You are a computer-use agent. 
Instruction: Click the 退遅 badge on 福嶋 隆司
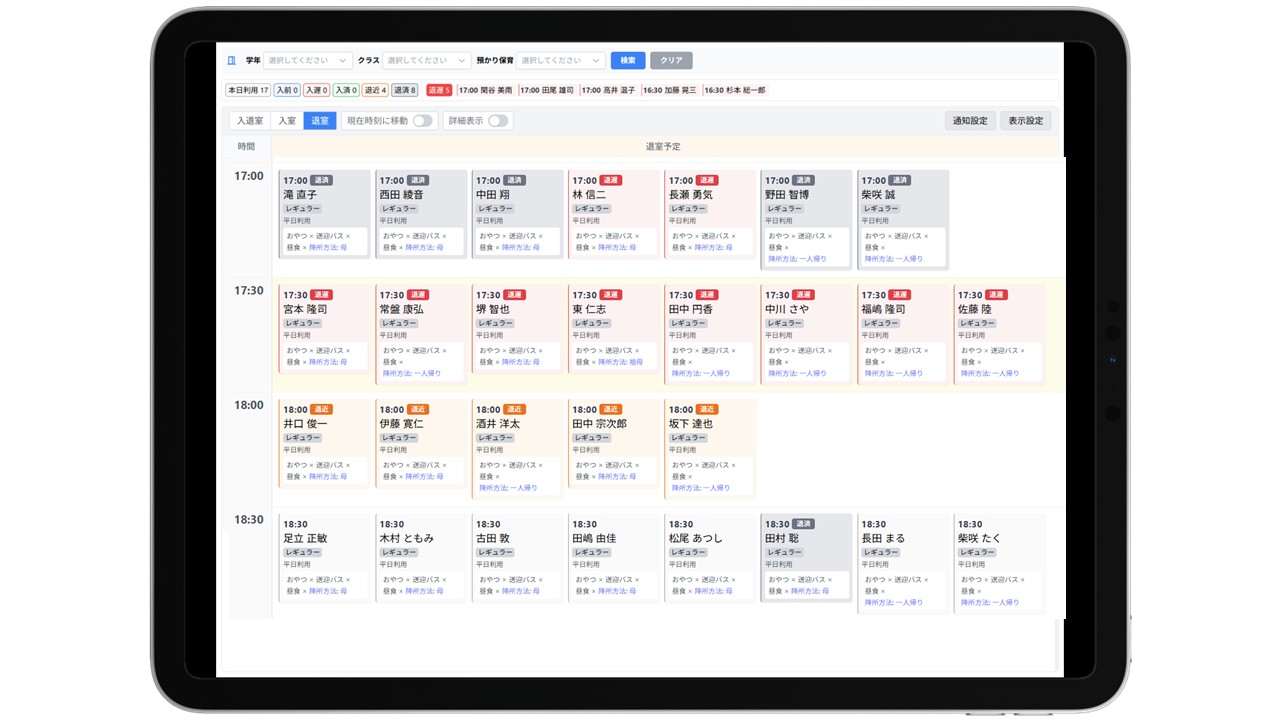click(899, 295)
